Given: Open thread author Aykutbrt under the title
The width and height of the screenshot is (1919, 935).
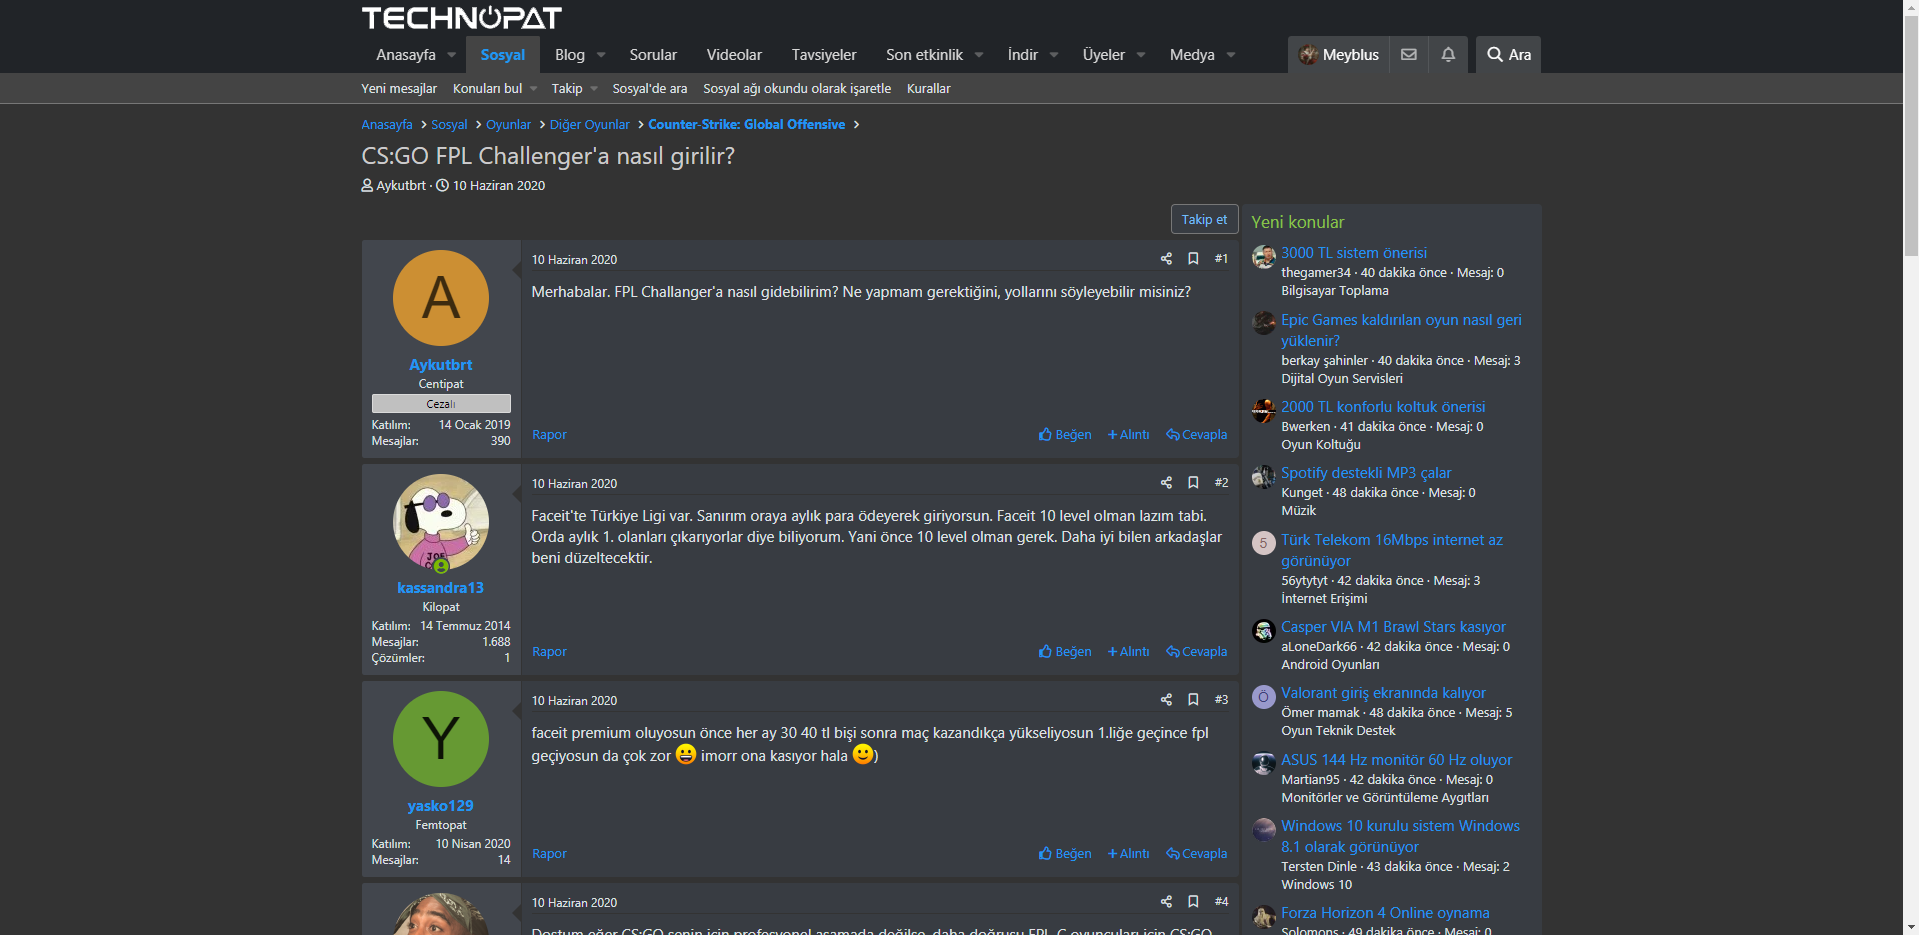Looking at the screenshot, I should click(401, 186).
